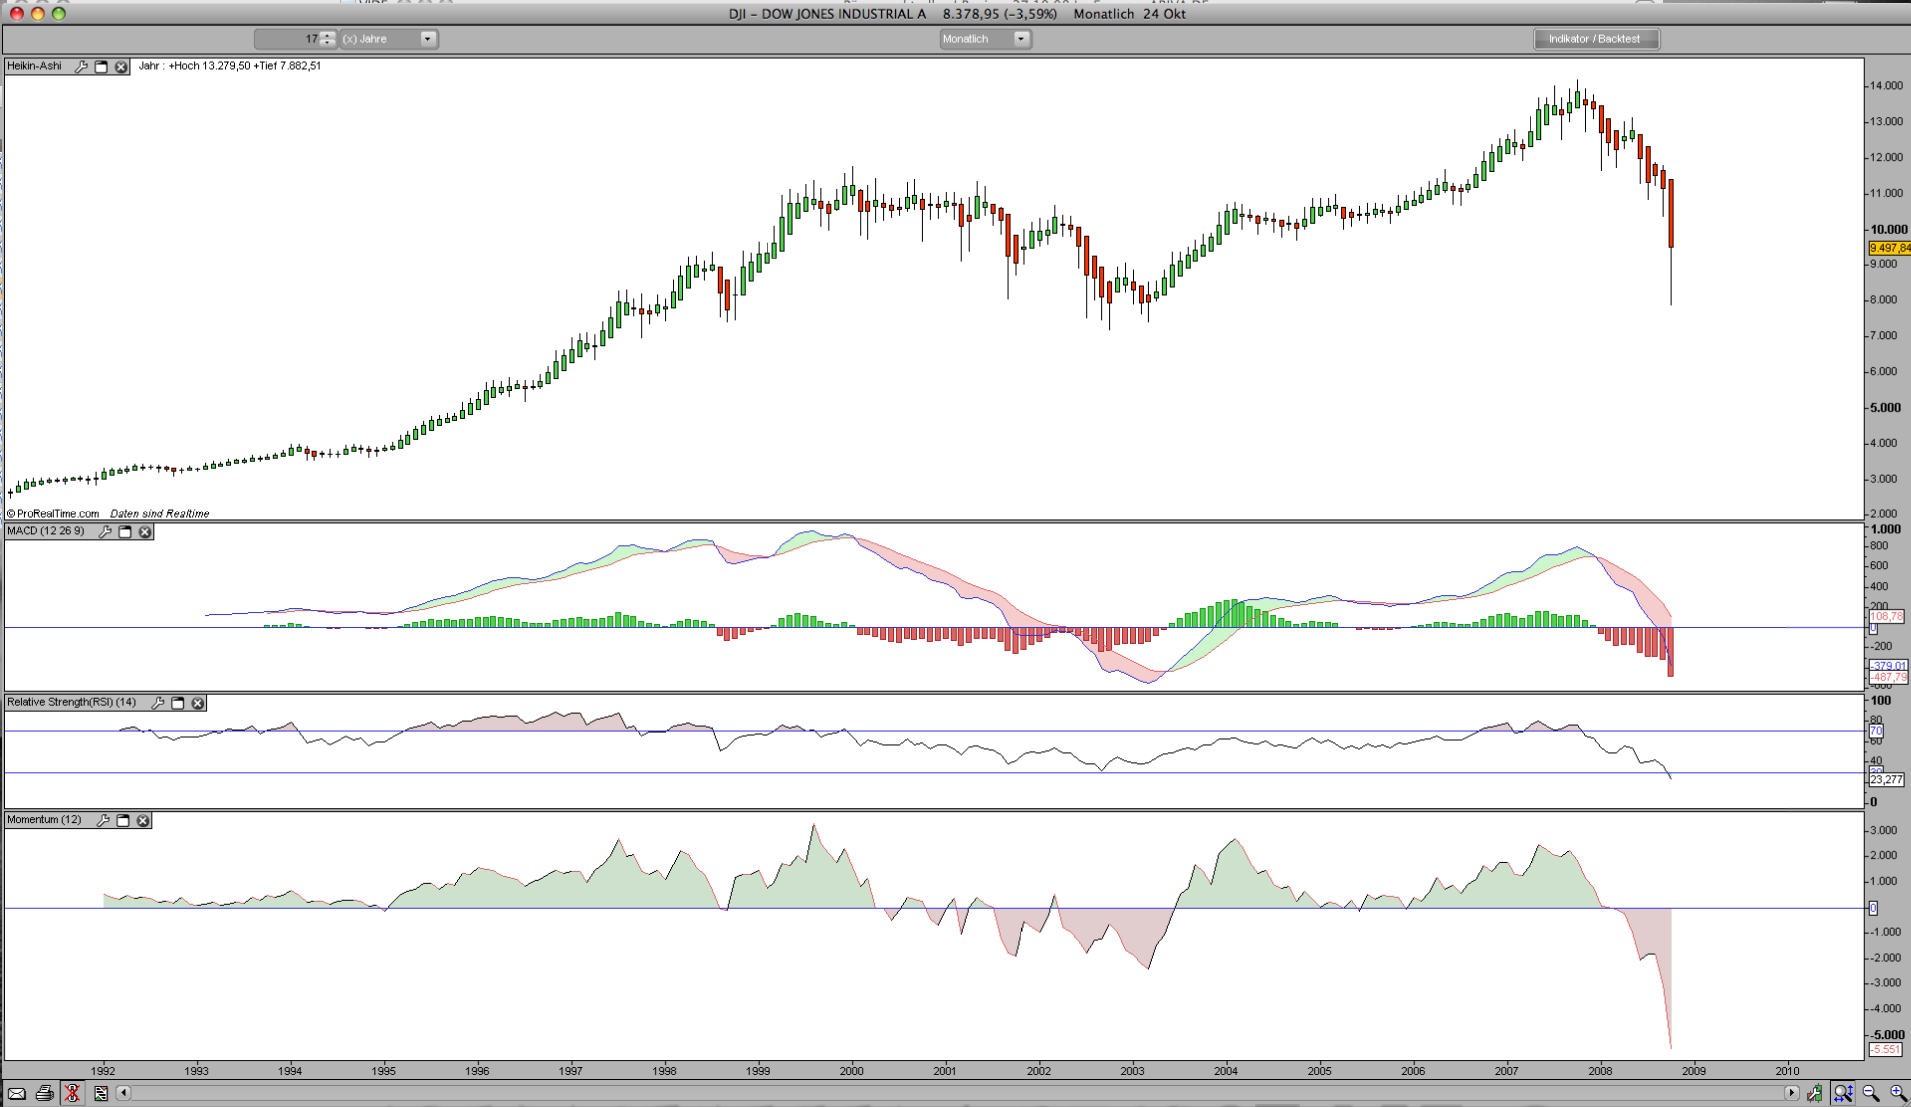Click the horizontal chart scrollbar track
1911x1107 pixels.
(957, 1093)
